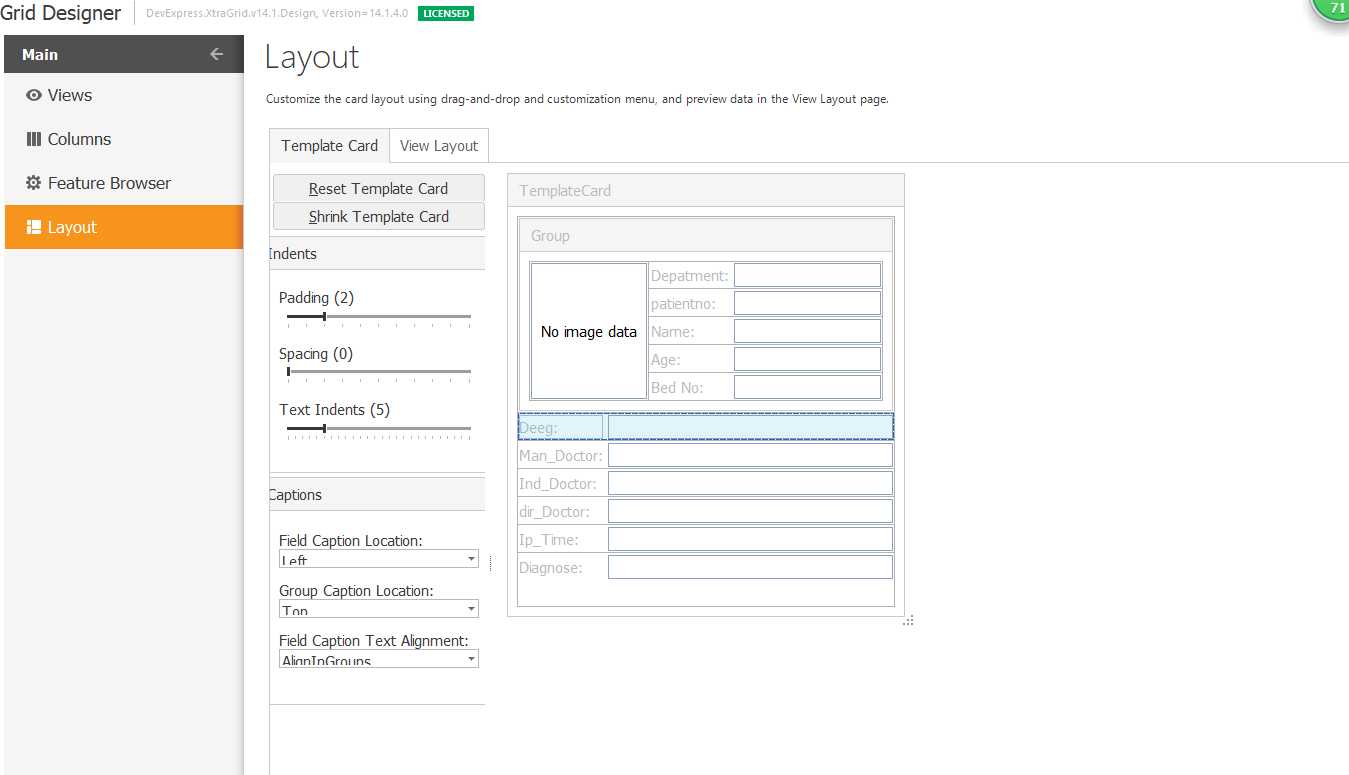Click the Bed No input field
Viewport: 1349px width, 775px height.
click(x=808, y=387)
